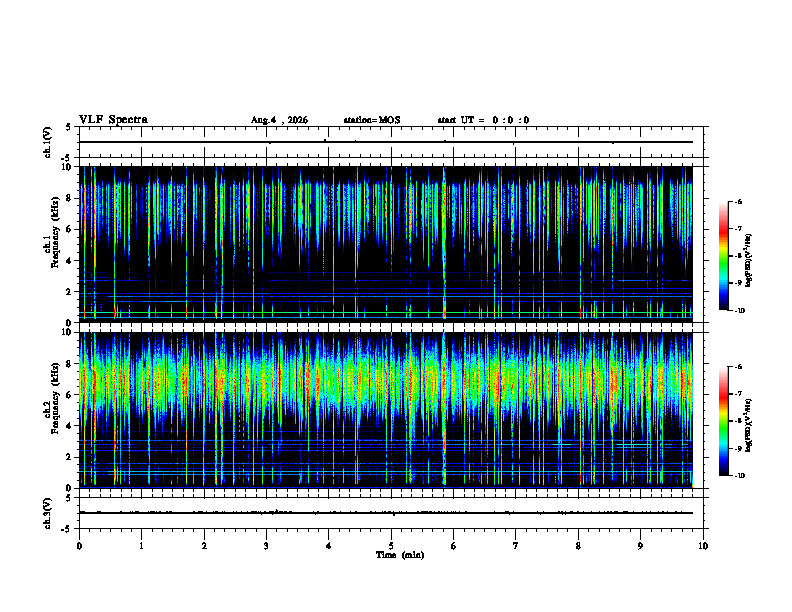
Task: Select the date text "Aug.4 , 2026"
Action: tap(279, 120)
